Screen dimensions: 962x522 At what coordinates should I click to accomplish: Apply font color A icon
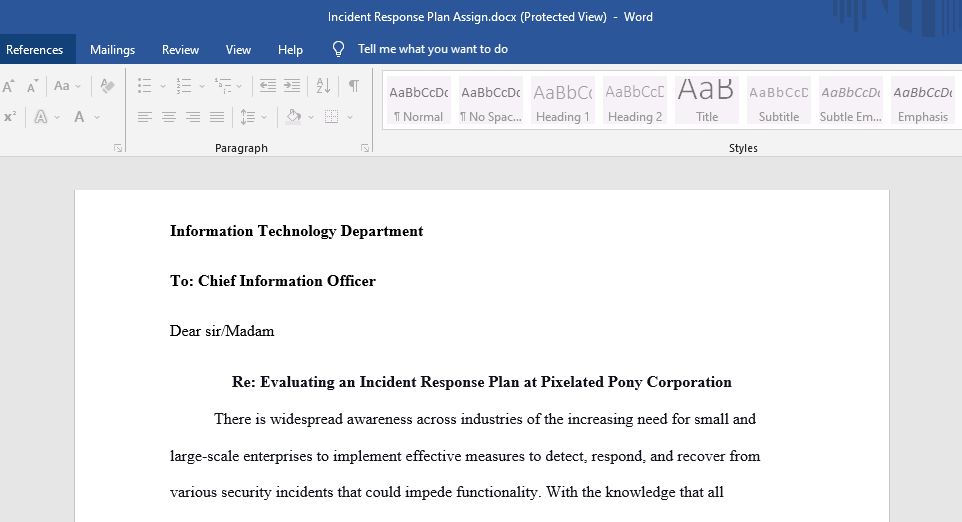79,117
